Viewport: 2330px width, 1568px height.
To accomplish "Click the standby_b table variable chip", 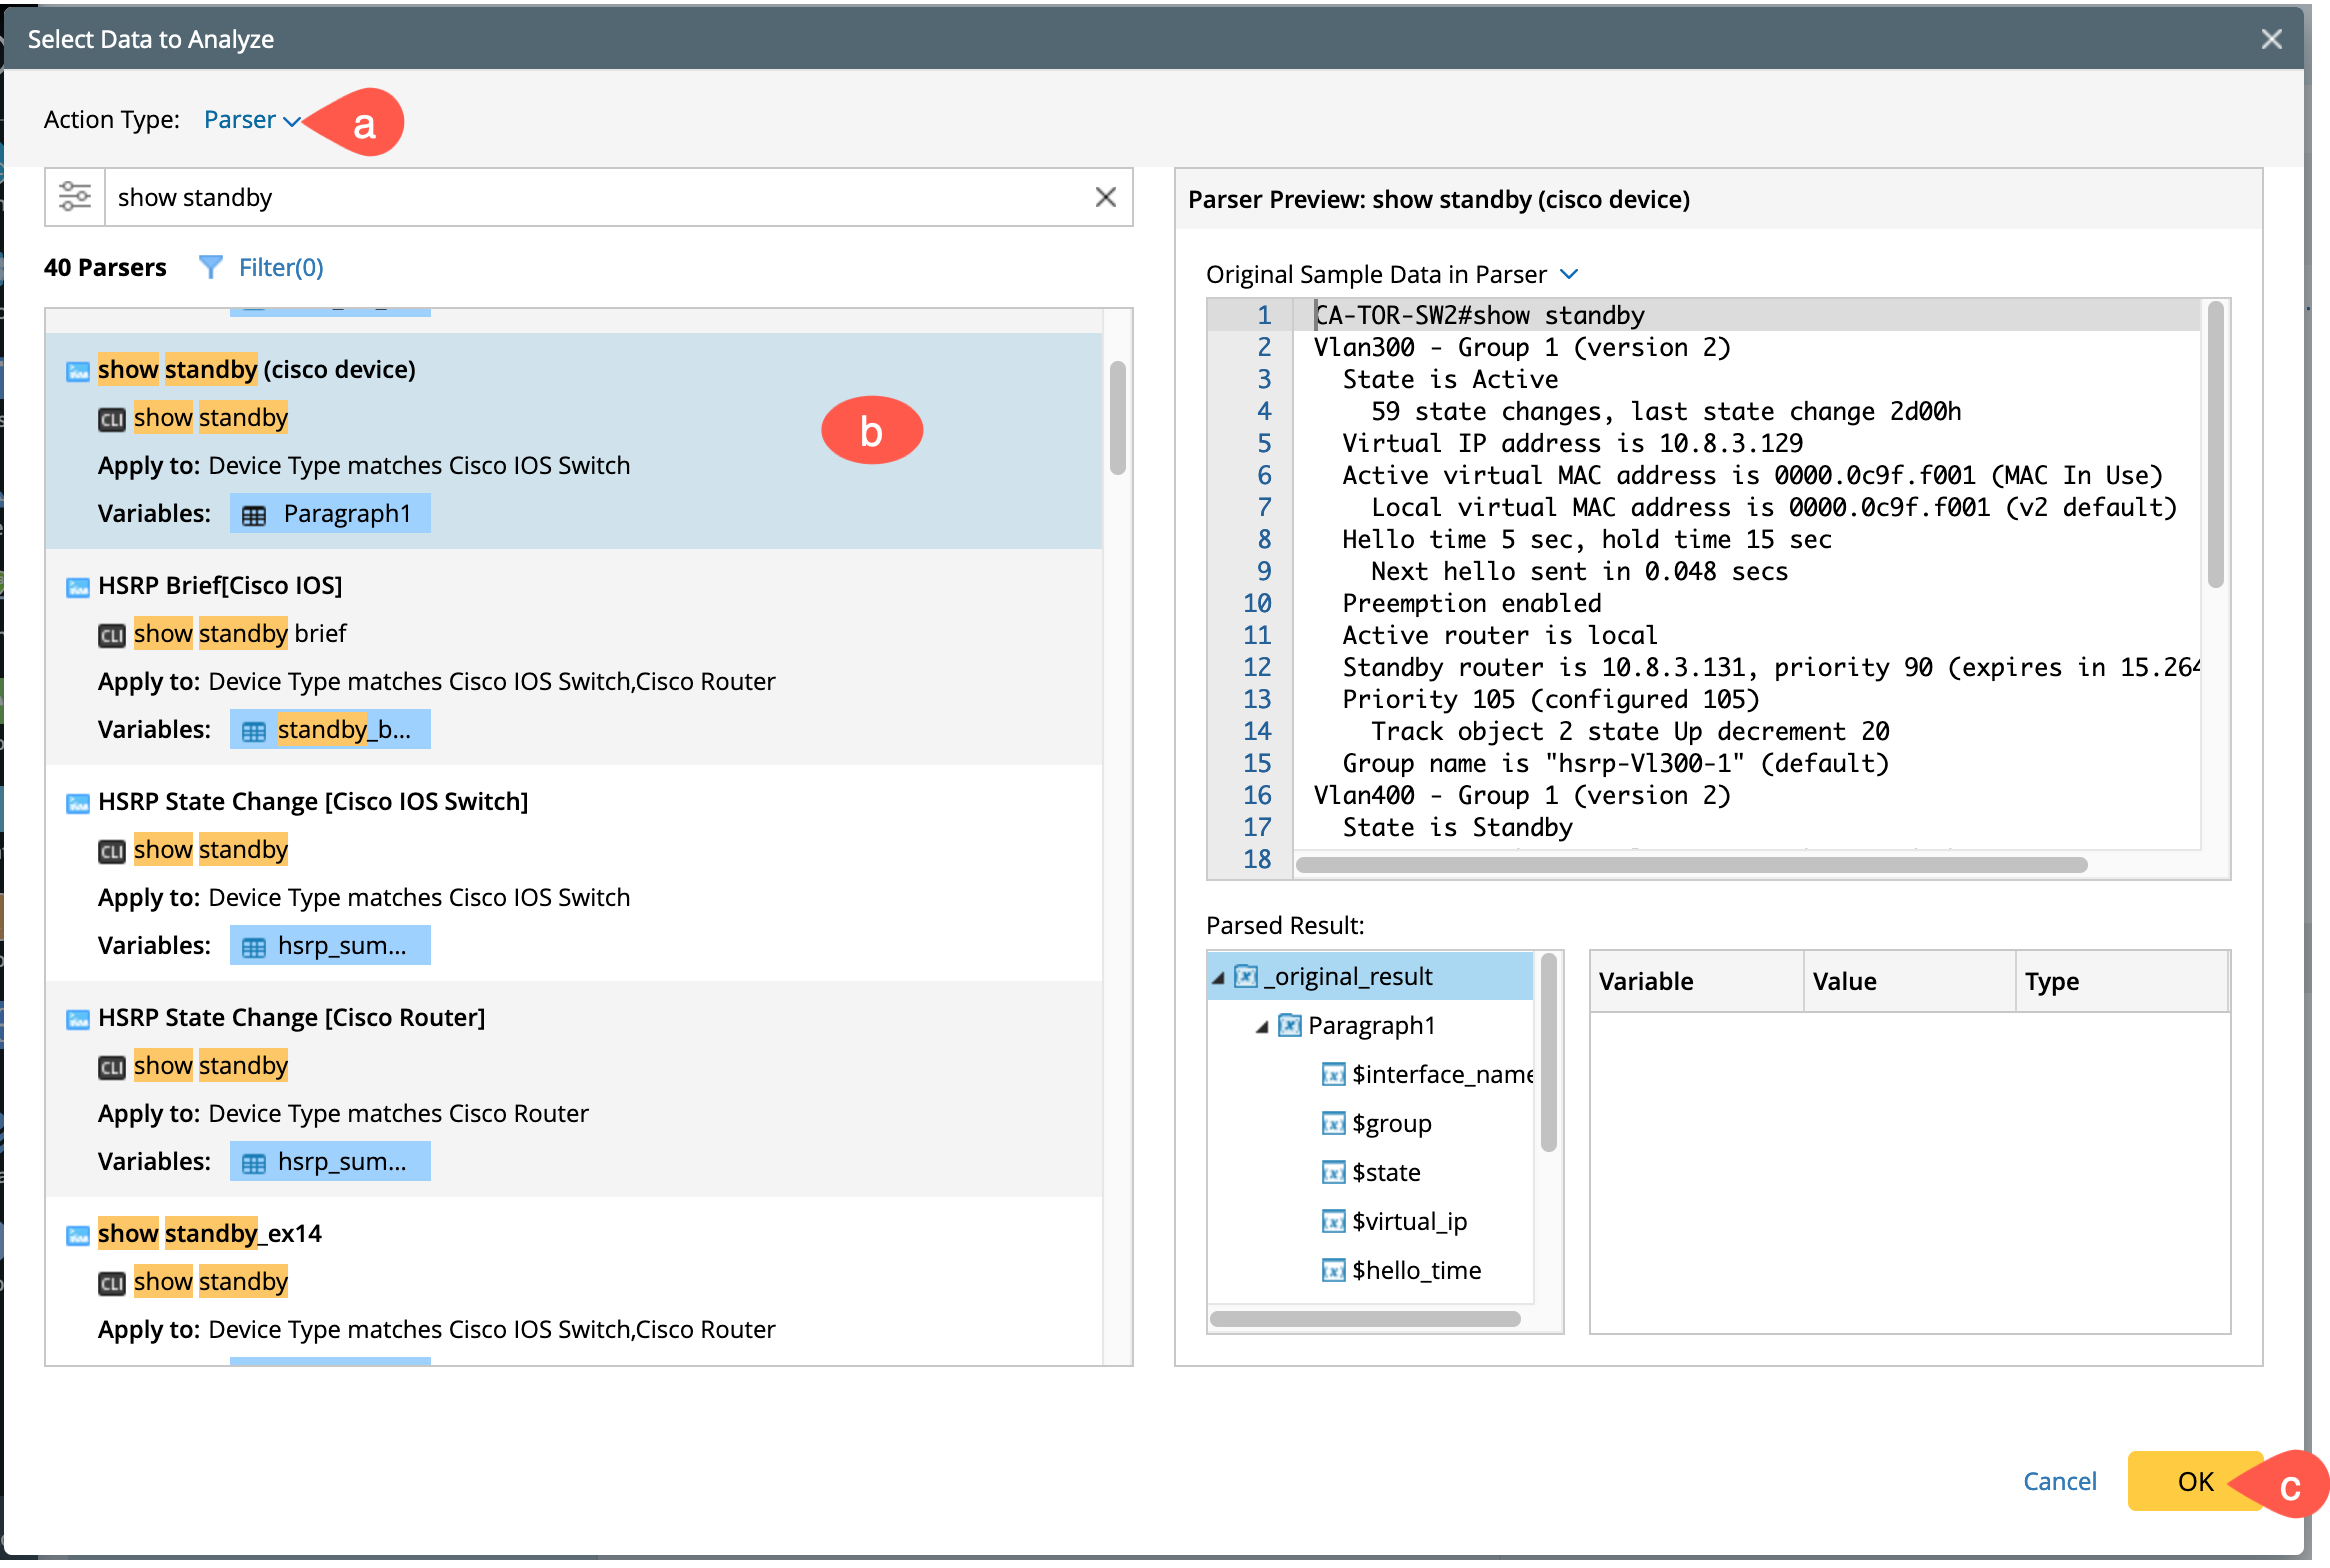I will [330, 730].
